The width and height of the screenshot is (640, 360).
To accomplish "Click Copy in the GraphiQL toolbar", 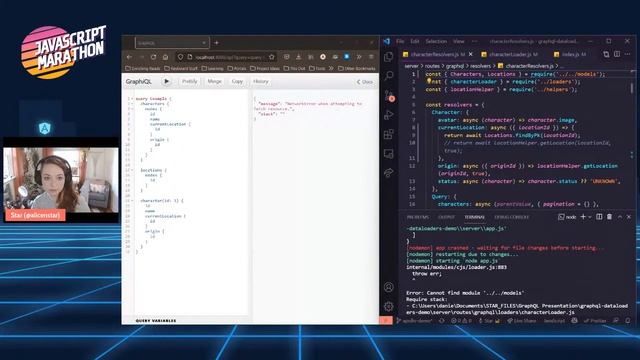I will click(x=237, y=81).
